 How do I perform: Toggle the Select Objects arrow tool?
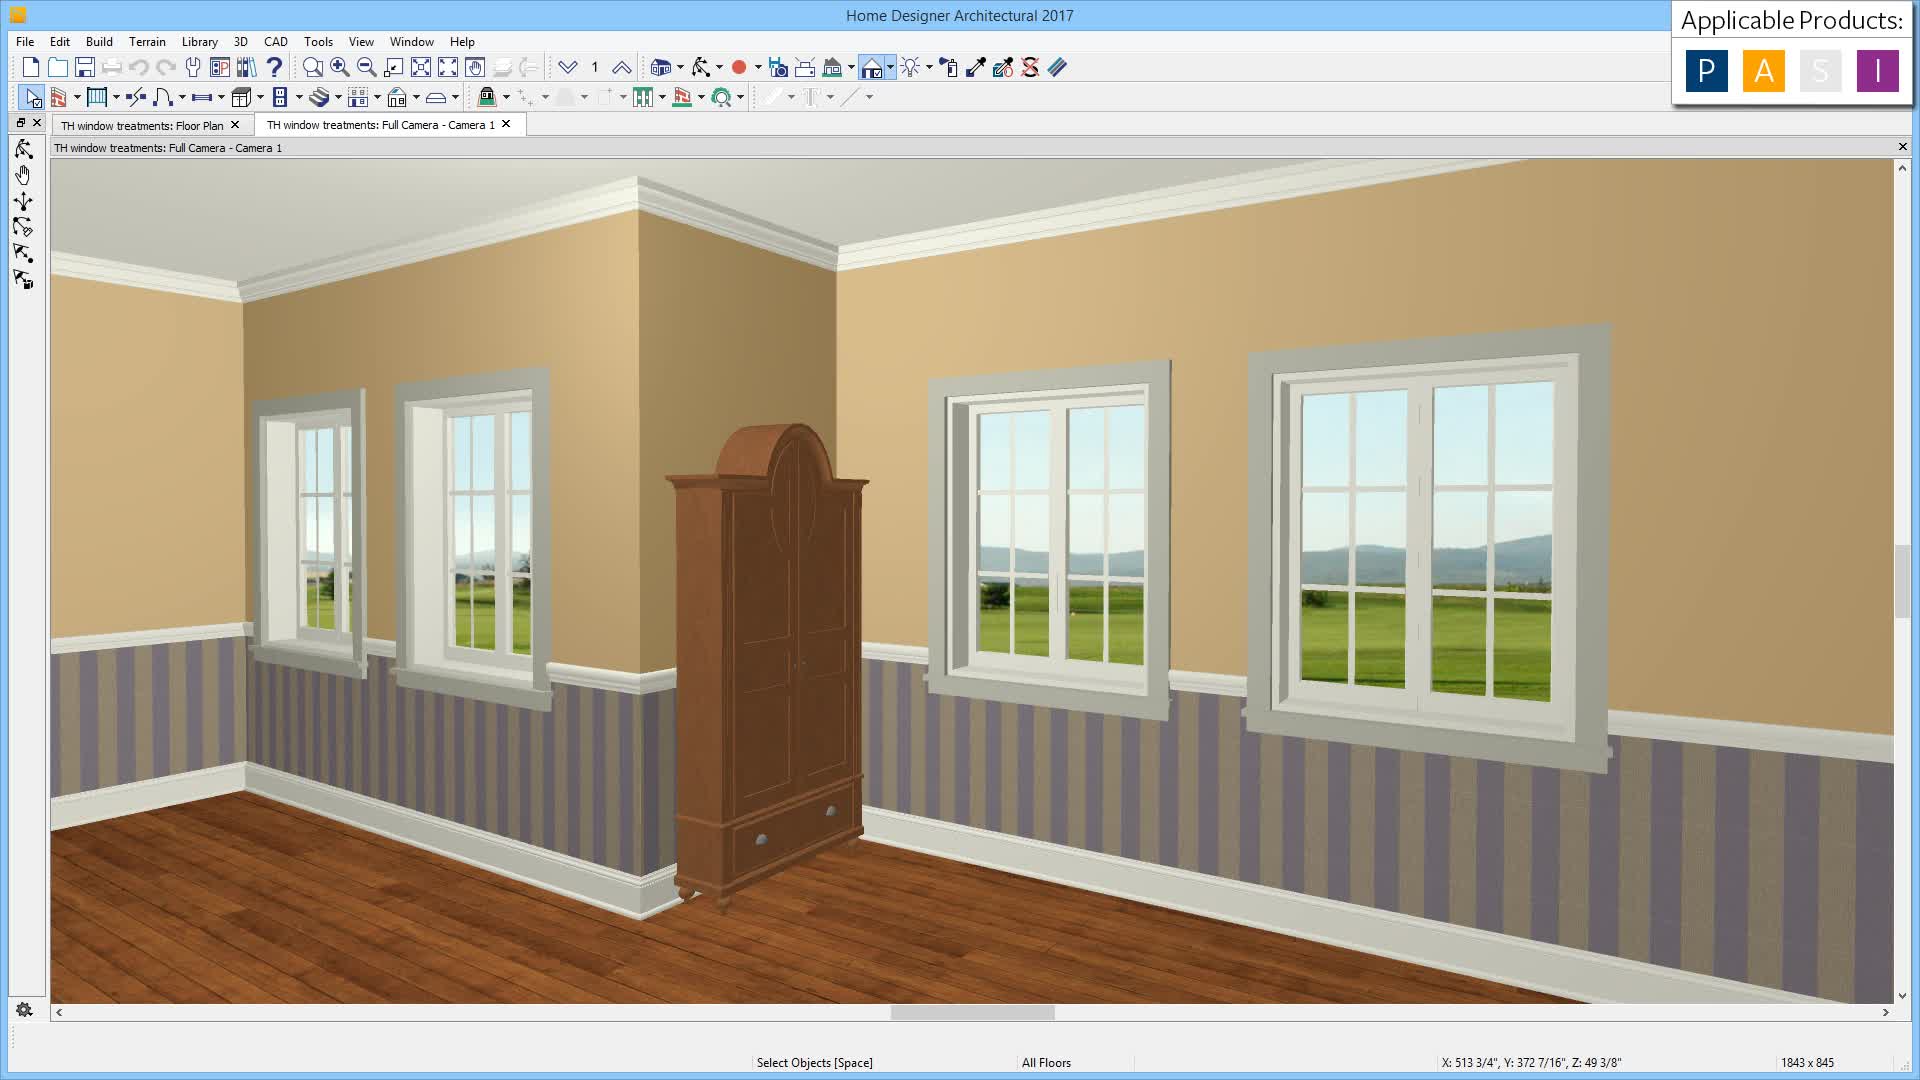point(32,97)
